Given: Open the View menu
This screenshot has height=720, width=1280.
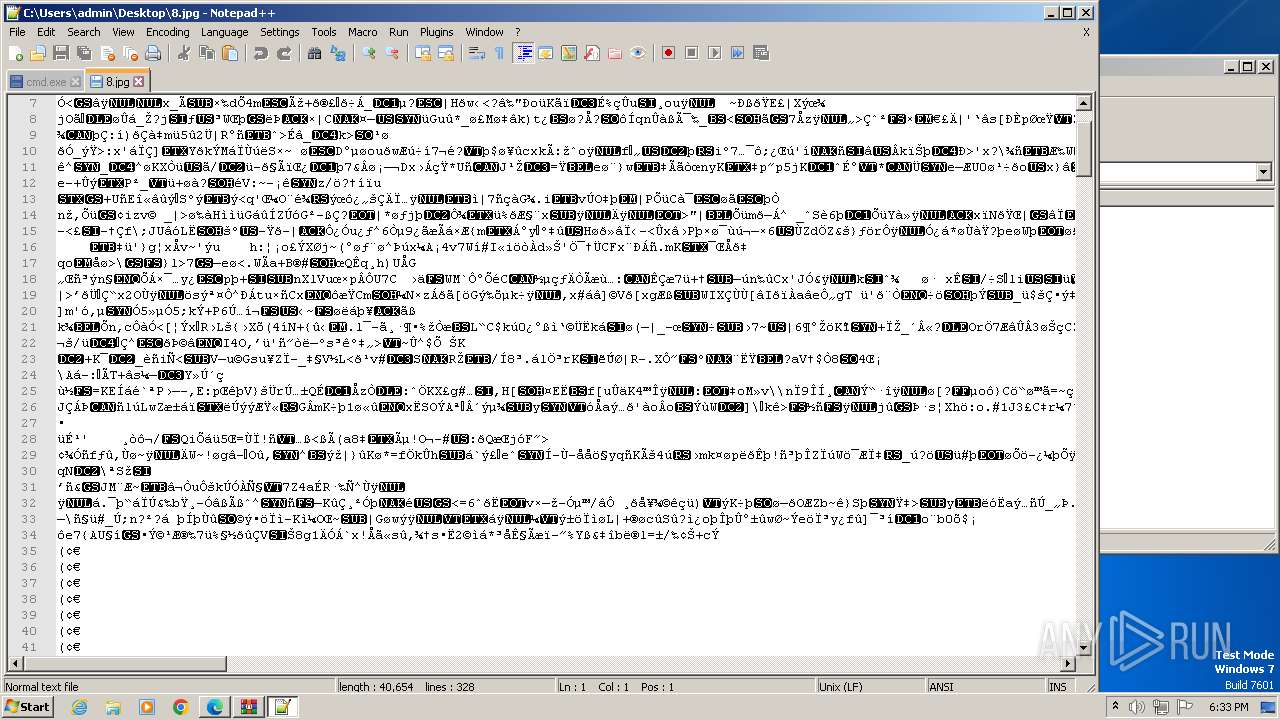Looking at the screenshot, I should tap(123, 32).
